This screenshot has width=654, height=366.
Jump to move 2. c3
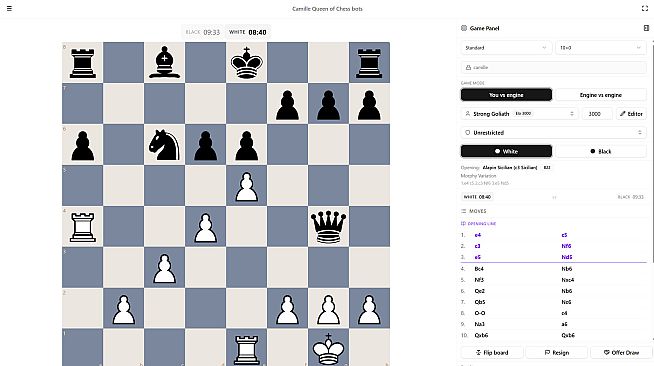[x=478, y=246]
